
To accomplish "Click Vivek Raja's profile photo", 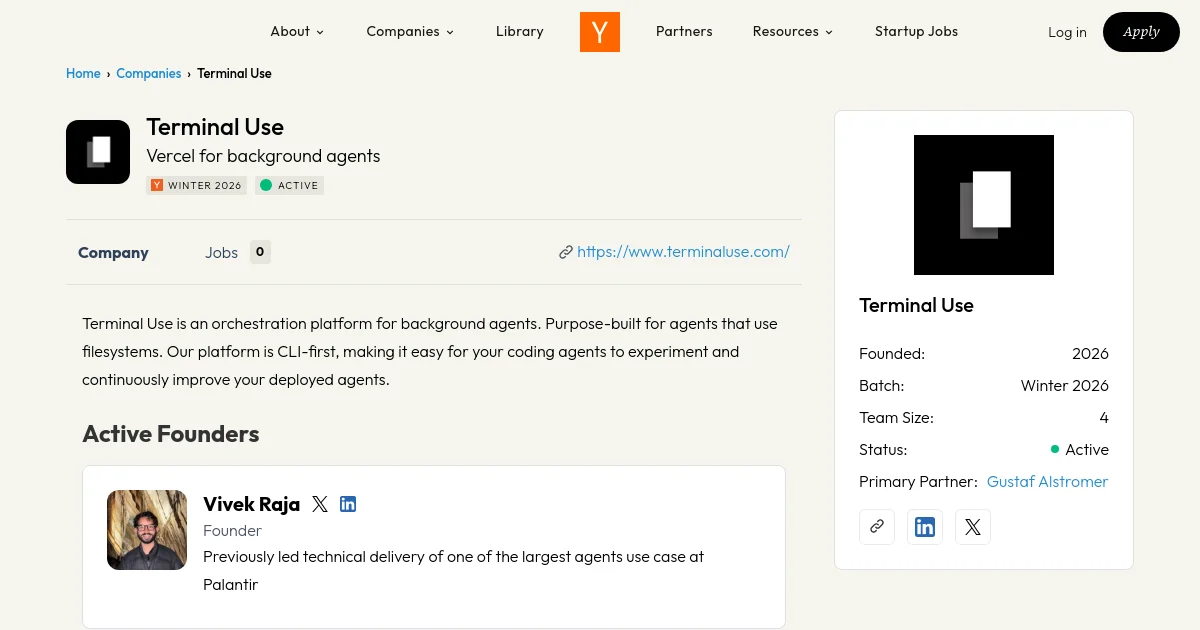I will coord(147,530).
